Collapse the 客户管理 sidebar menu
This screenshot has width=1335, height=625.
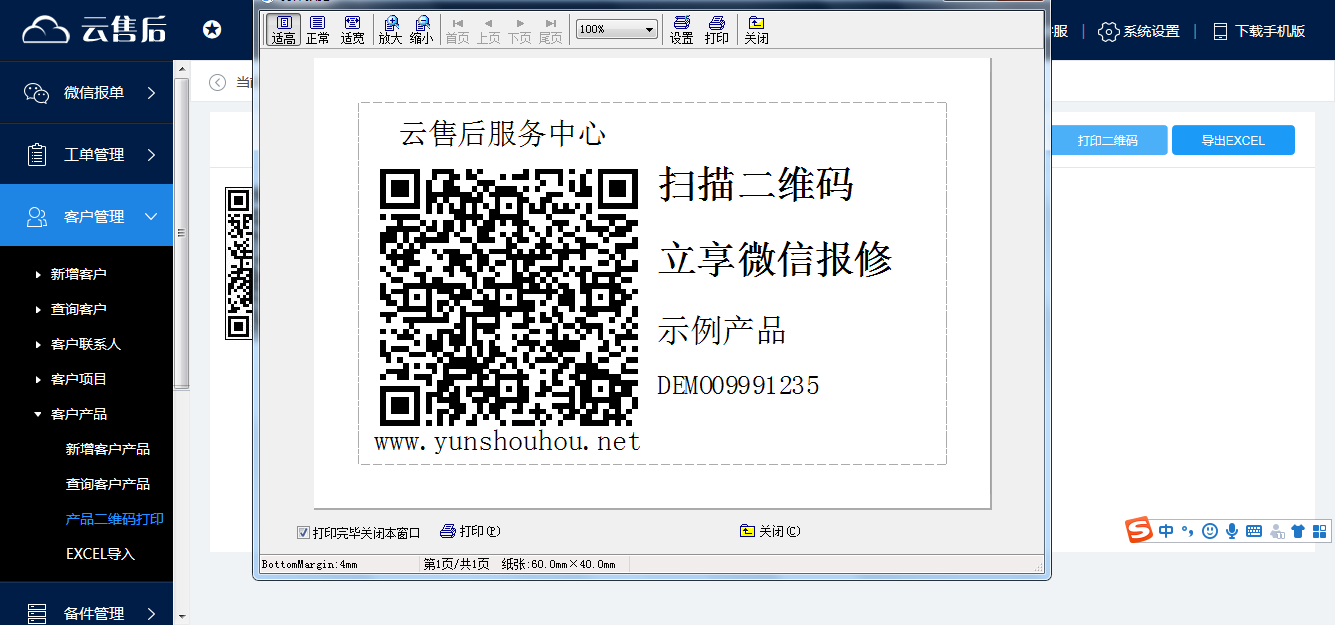[87, 216]
